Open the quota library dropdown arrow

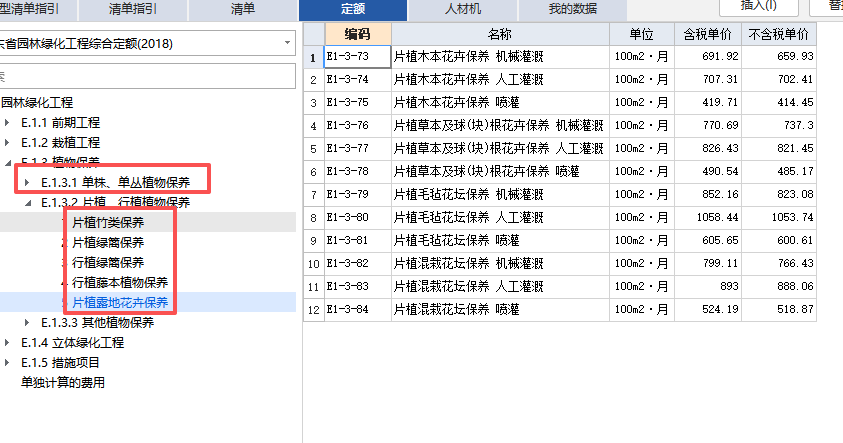click(288, 43)
